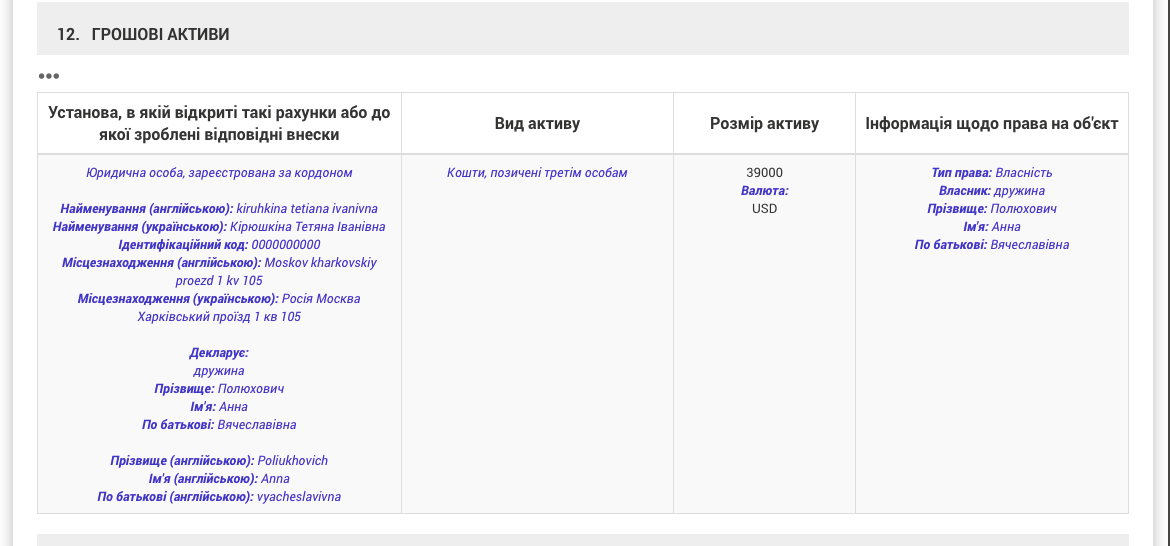Click the USD currency value

[x=764, y=209]
